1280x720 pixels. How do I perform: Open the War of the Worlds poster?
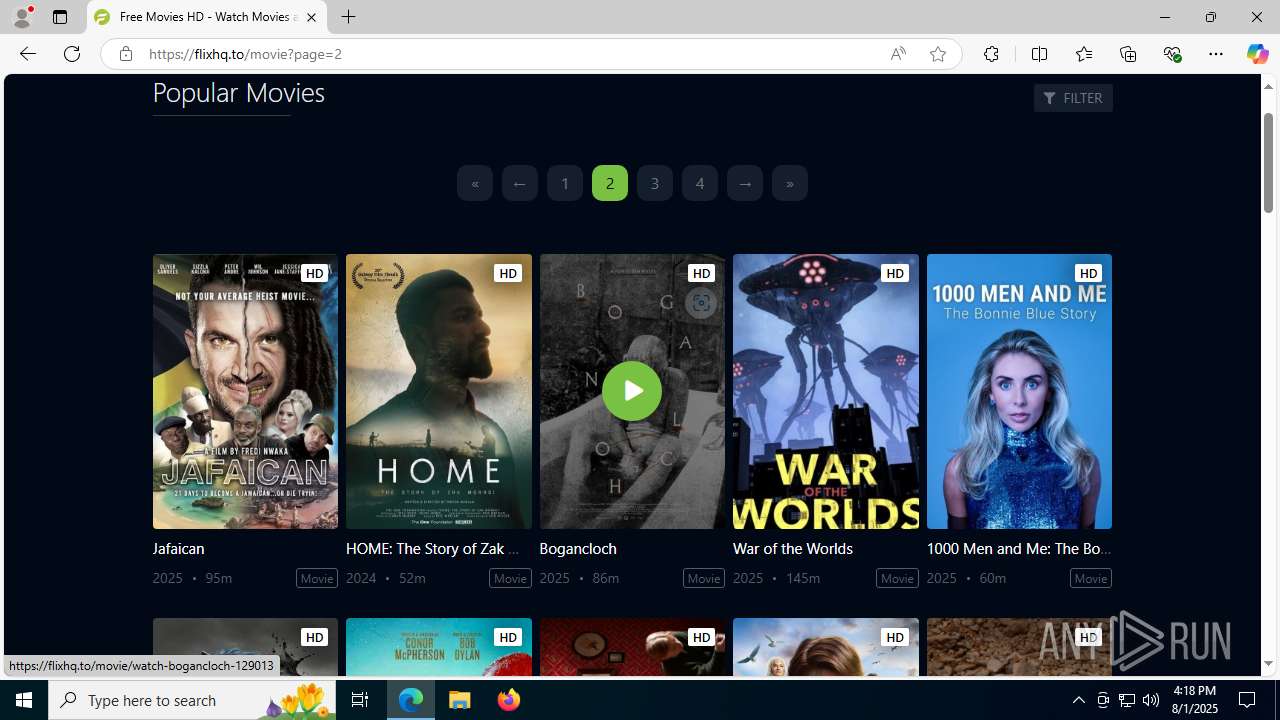(826, 391)
